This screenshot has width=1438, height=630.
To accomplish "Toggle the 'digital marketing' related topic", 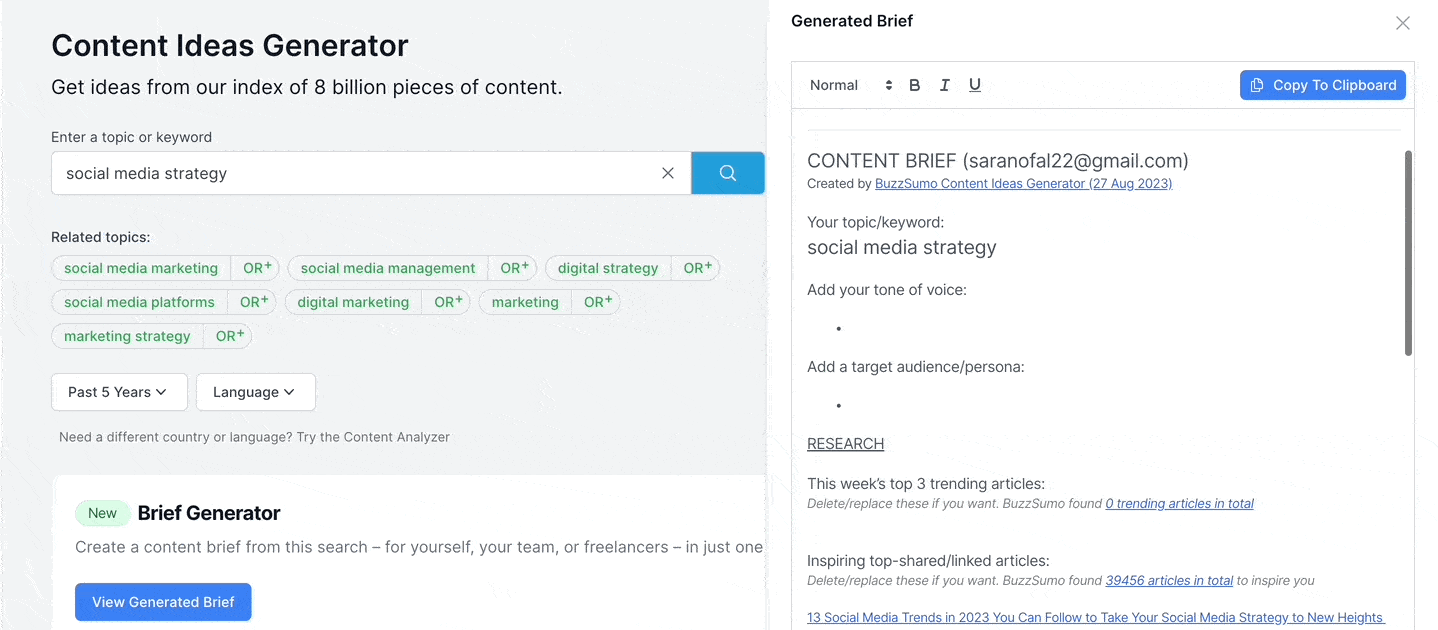I will click(x=352, y=302).
